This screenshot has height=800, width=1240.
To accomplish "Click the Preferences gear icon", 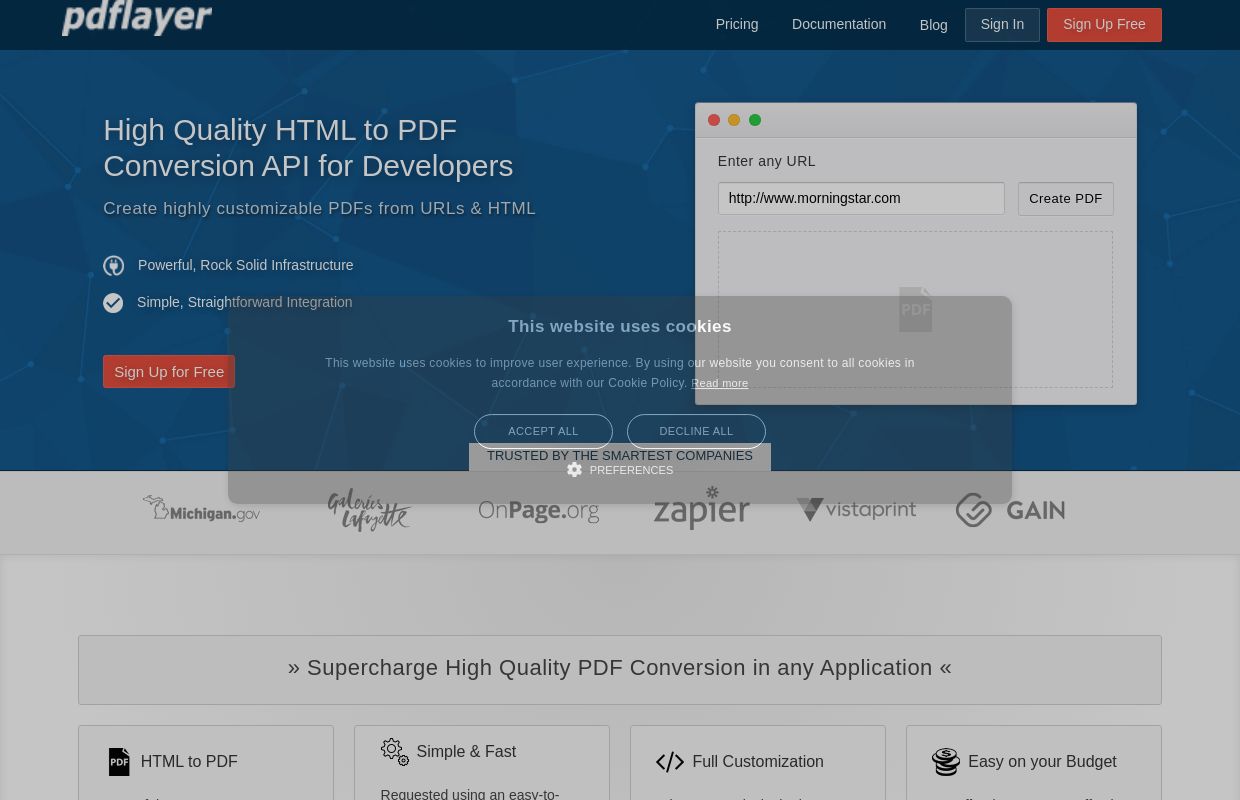I will (x=574, y=470).
